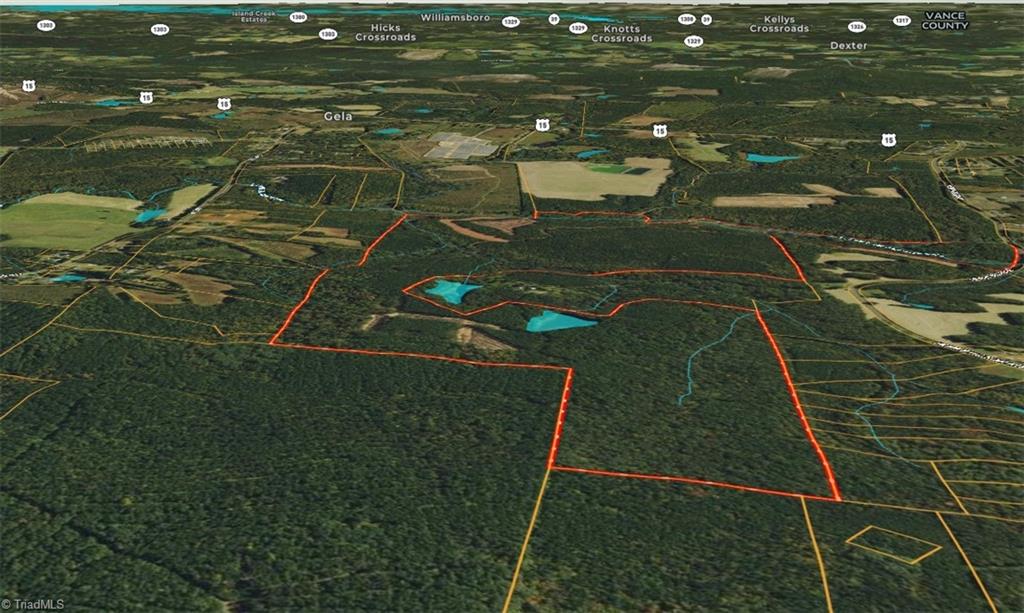Screen dimensions: 1024x613
Task: Click the US 15 shield at far right
Action: pyautogui.click(x=888, y=140)
